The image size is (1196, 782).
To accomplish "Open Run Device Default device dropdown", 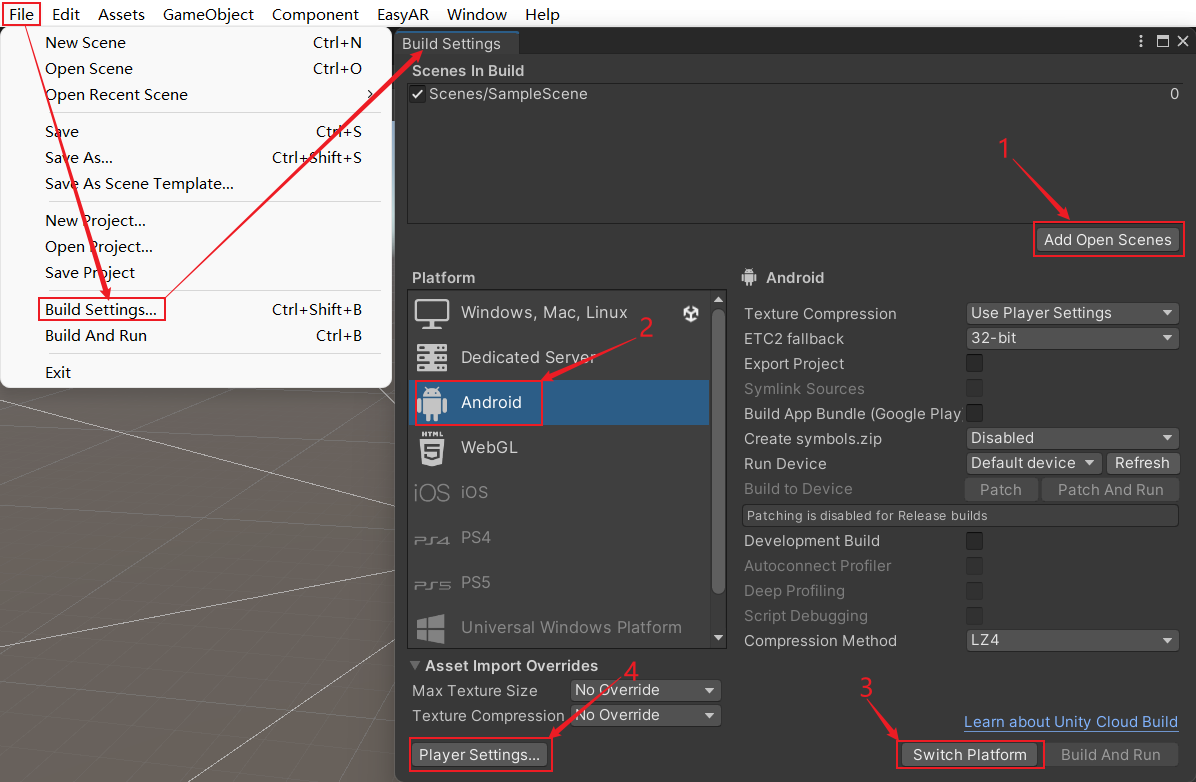I will (1034, 463).
